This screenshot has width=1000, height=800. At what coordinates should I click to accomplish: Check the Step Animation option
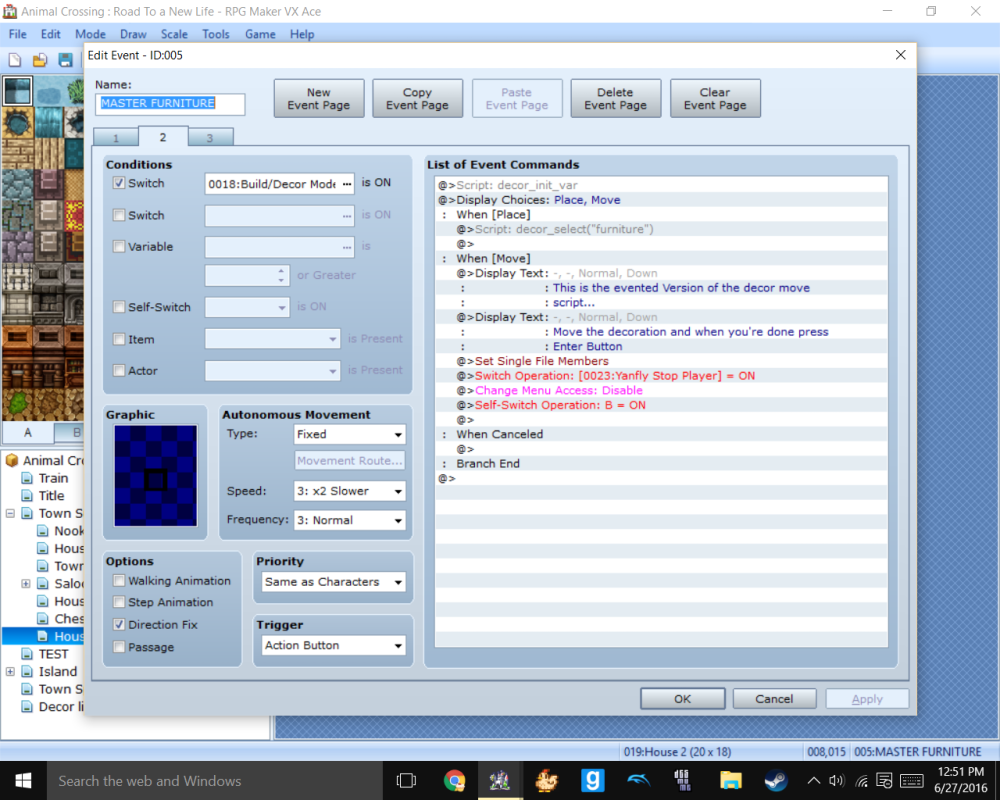click(119, 602)
